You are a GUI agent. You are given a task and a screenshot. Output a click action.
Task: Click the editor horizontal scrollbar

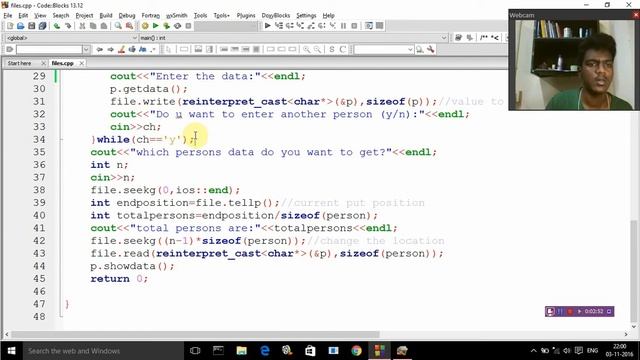tap(196, 334)
